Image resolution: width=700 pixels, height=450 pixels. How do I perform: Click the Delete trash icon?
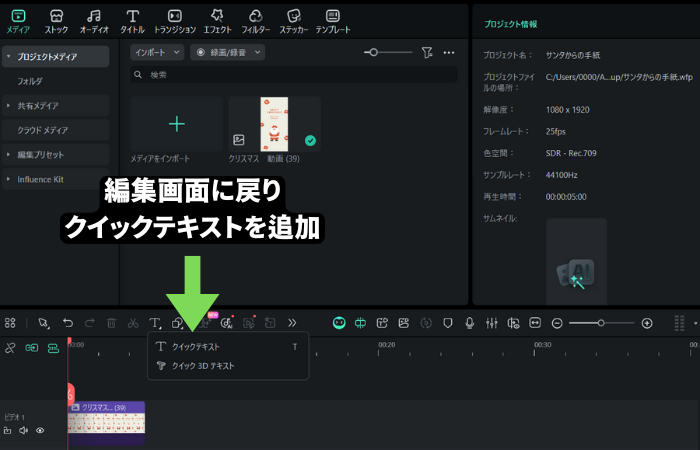click(111, 323)
